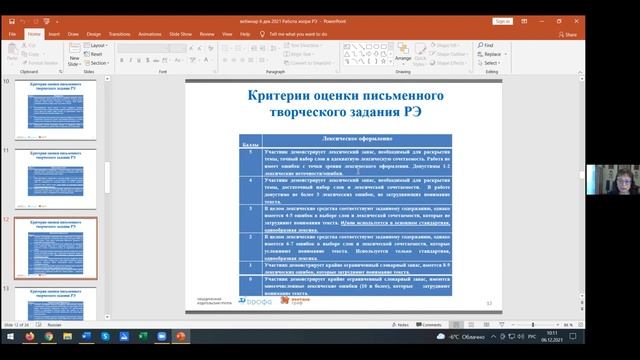Switch to Slide Sorter view

tap(471, 325)
